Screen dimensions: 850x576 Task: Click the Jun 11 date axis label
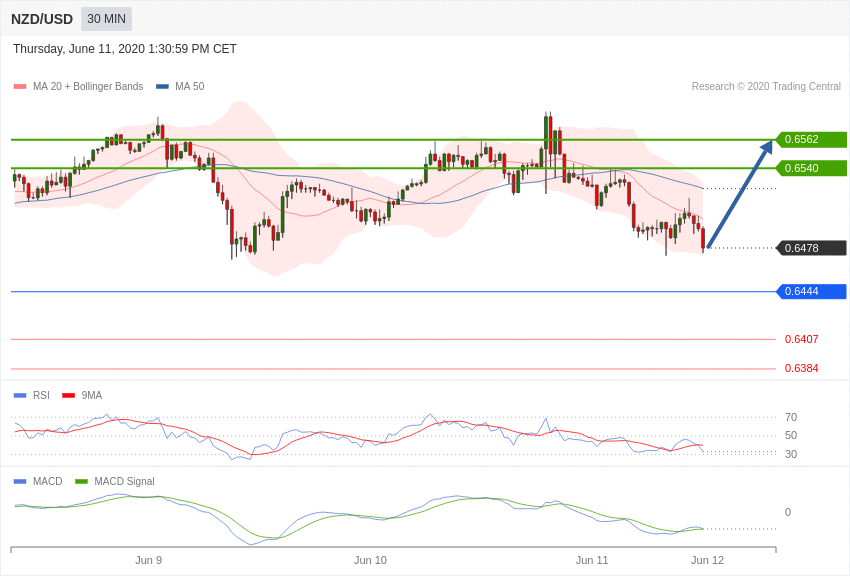pyautogui.click(x=592, y=560)
